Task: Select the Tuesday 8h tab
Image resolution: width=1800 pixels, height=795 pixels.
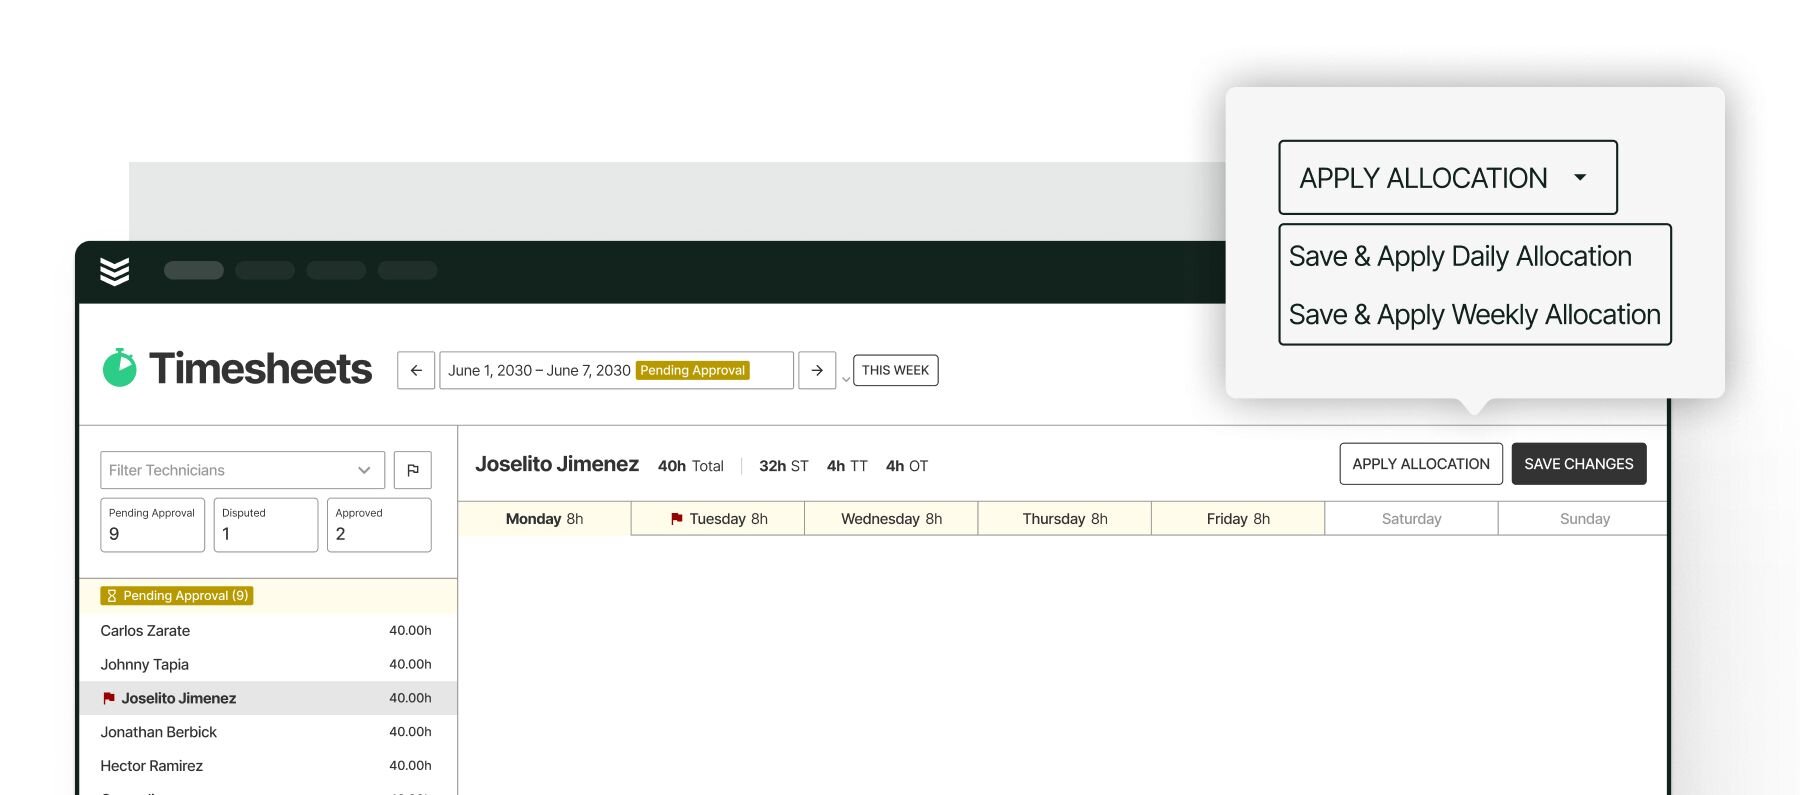Action: [718, 519]
